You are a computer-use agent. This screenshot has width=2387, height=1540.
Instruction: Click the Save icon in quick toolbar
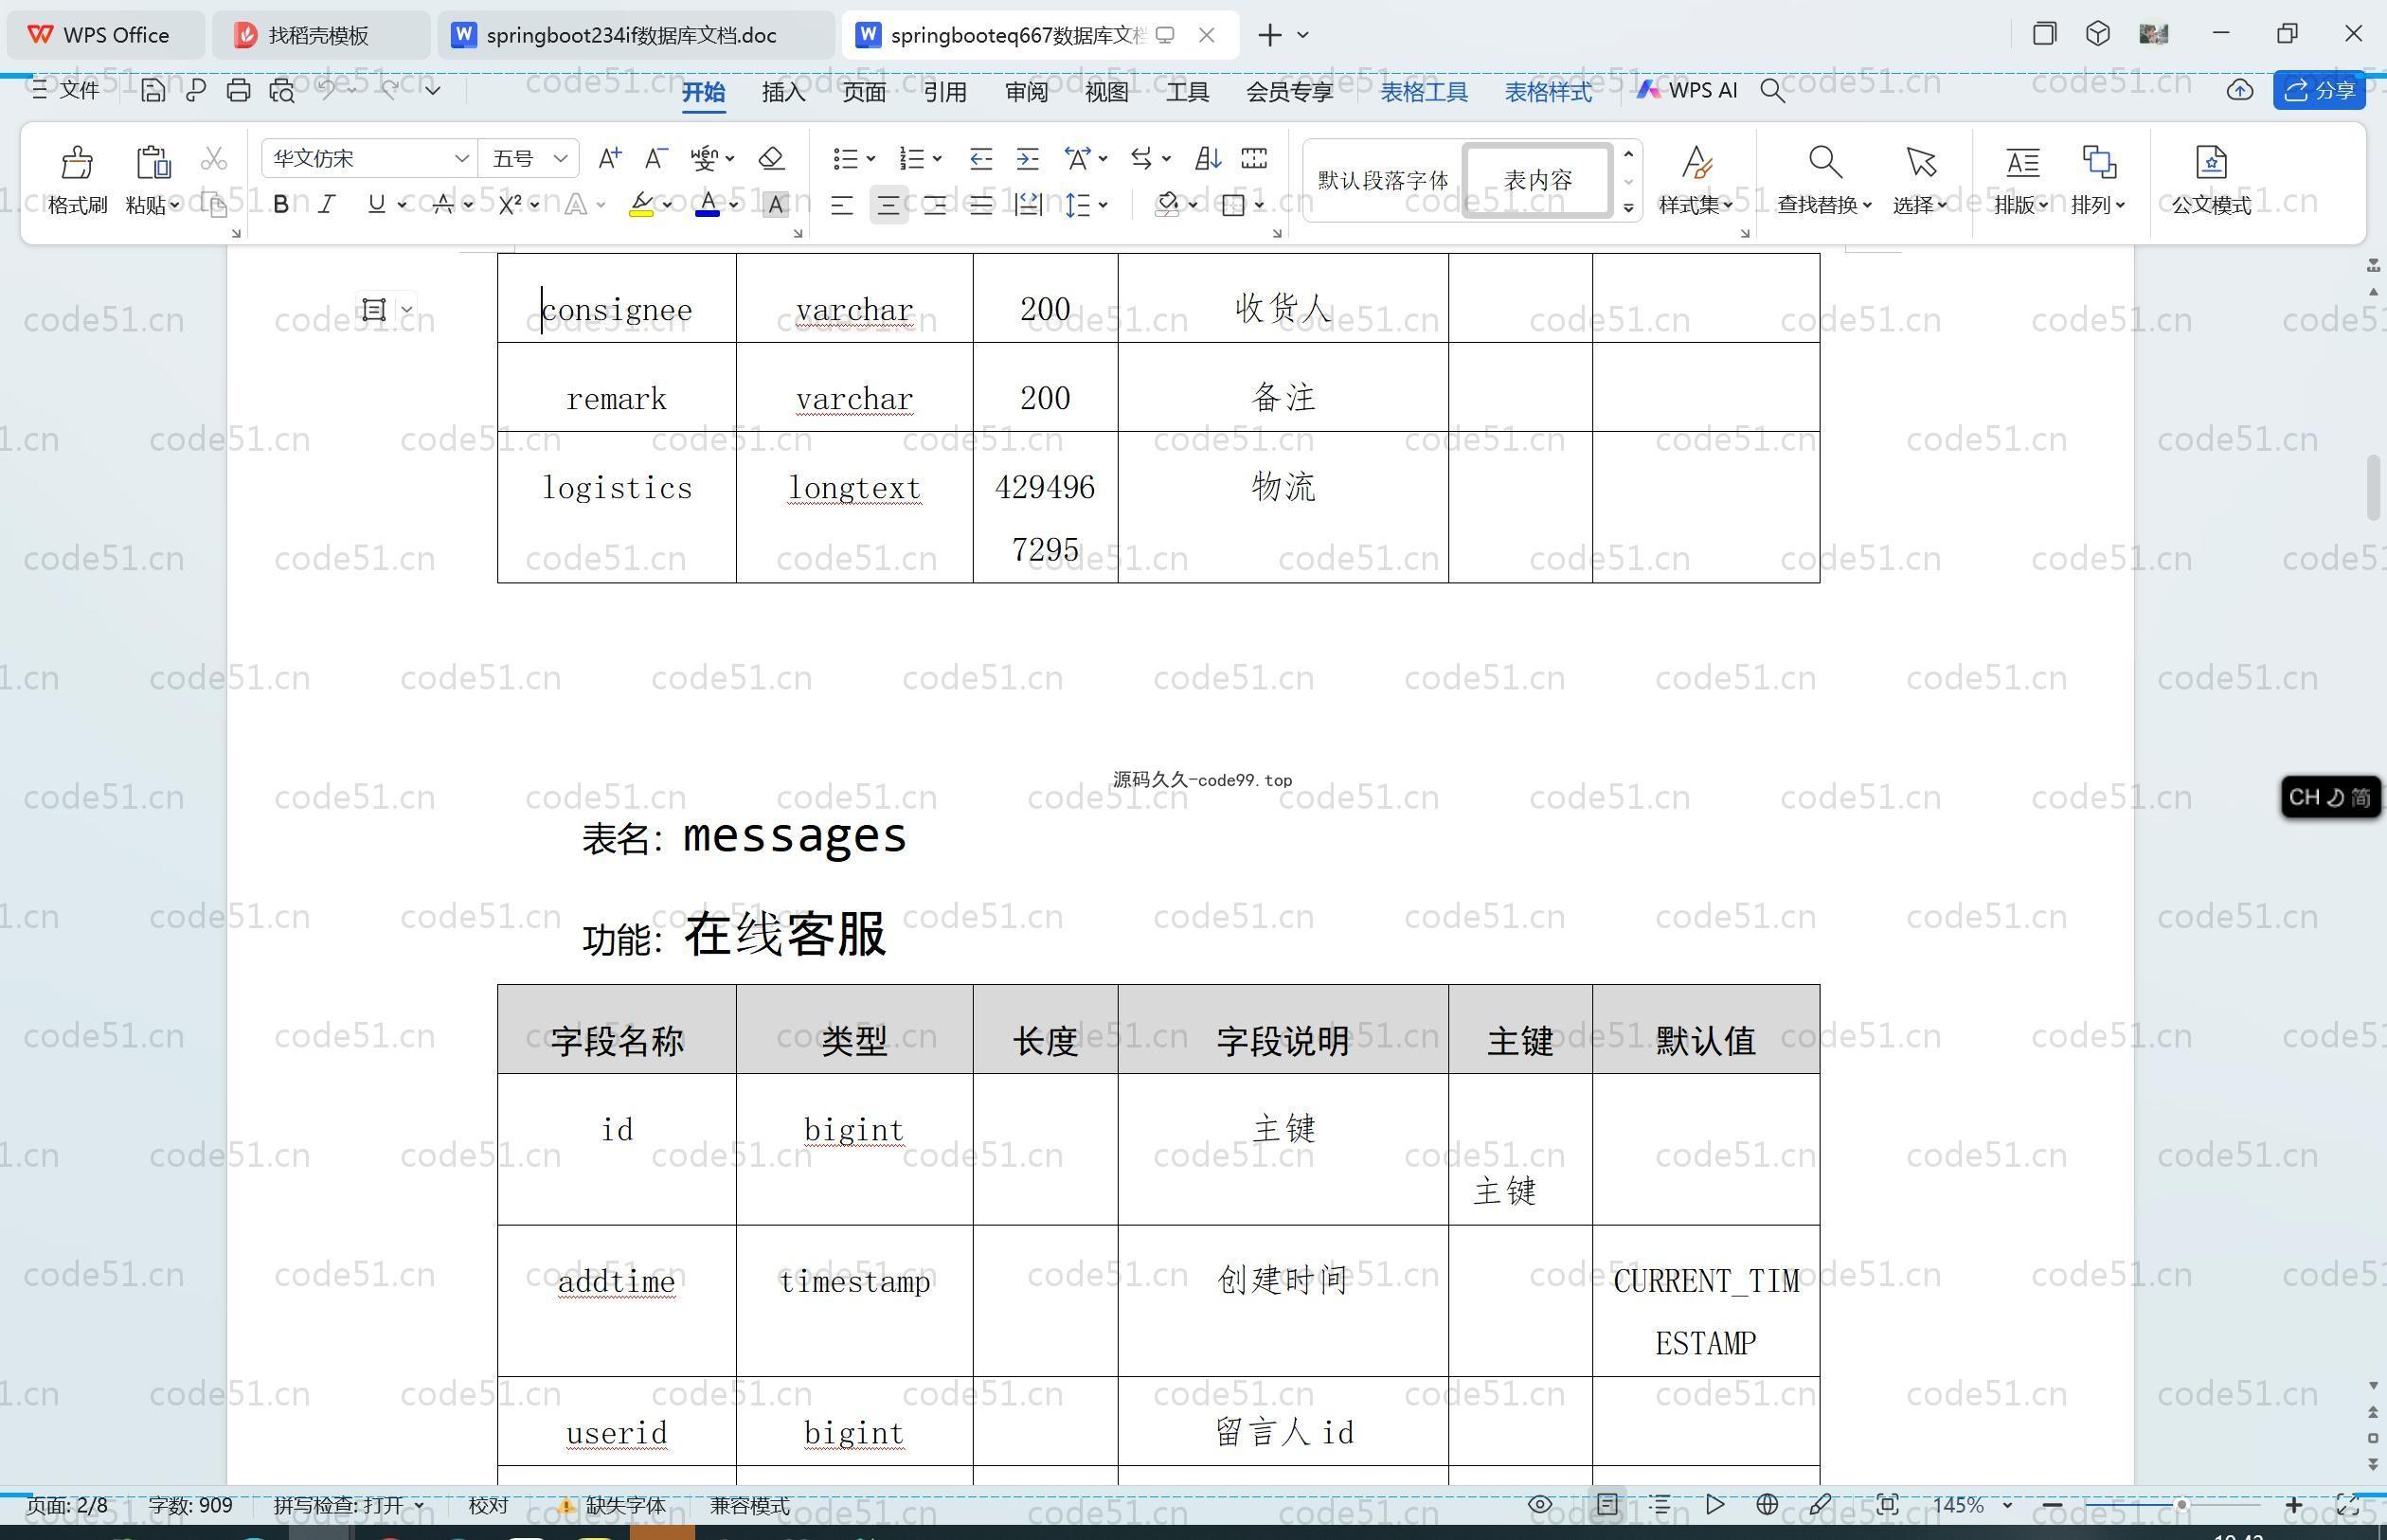(x=152, y=90)
